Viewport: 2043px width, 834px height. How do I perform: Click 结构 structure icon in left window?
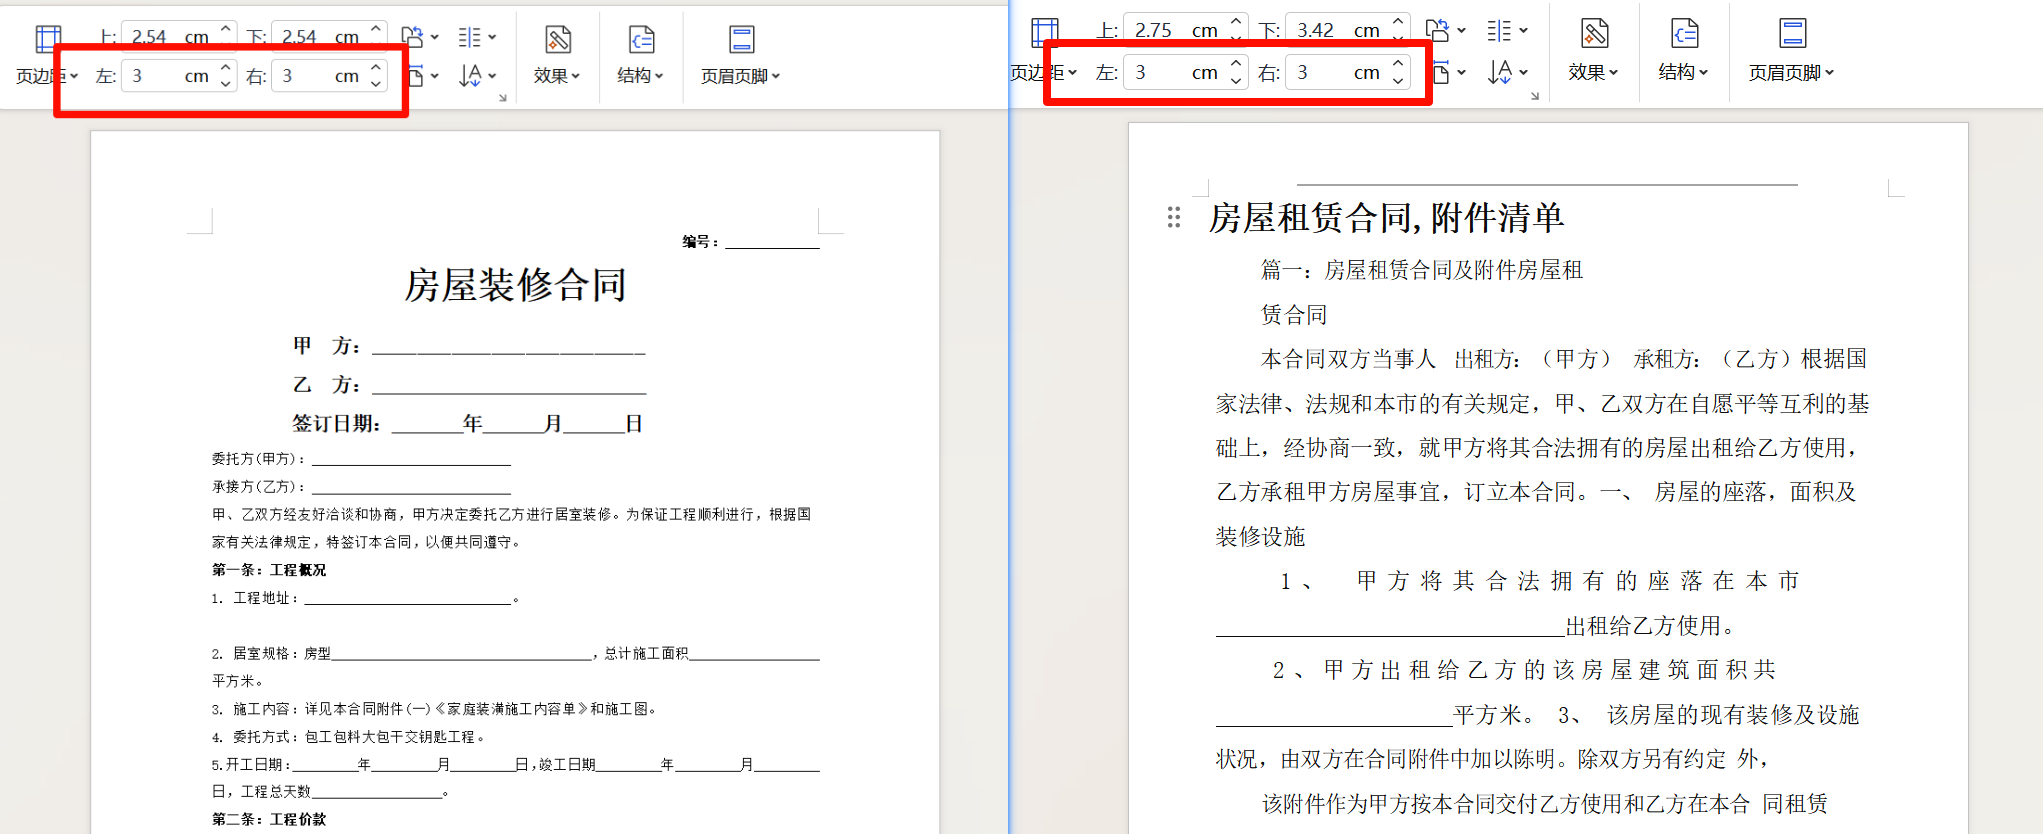point(641,39)
